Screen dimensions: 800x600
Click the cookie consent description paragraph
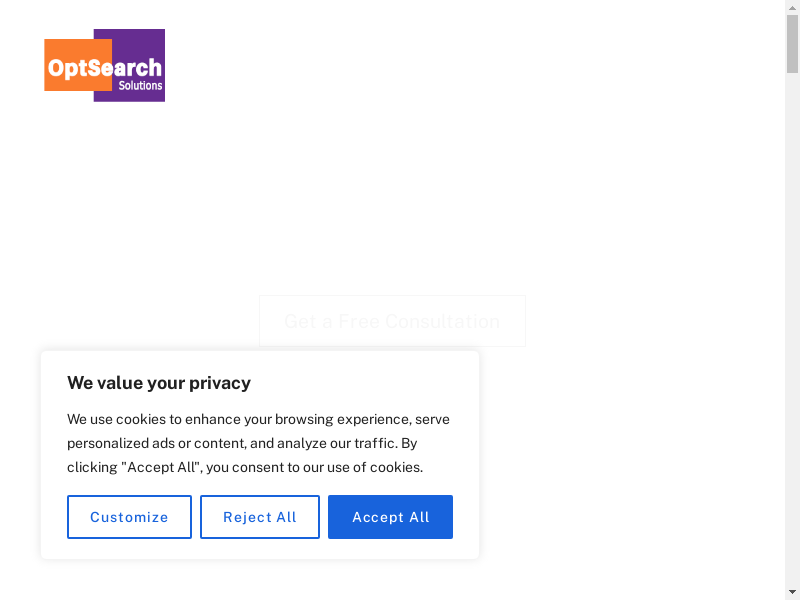click(x=258, y=443)
